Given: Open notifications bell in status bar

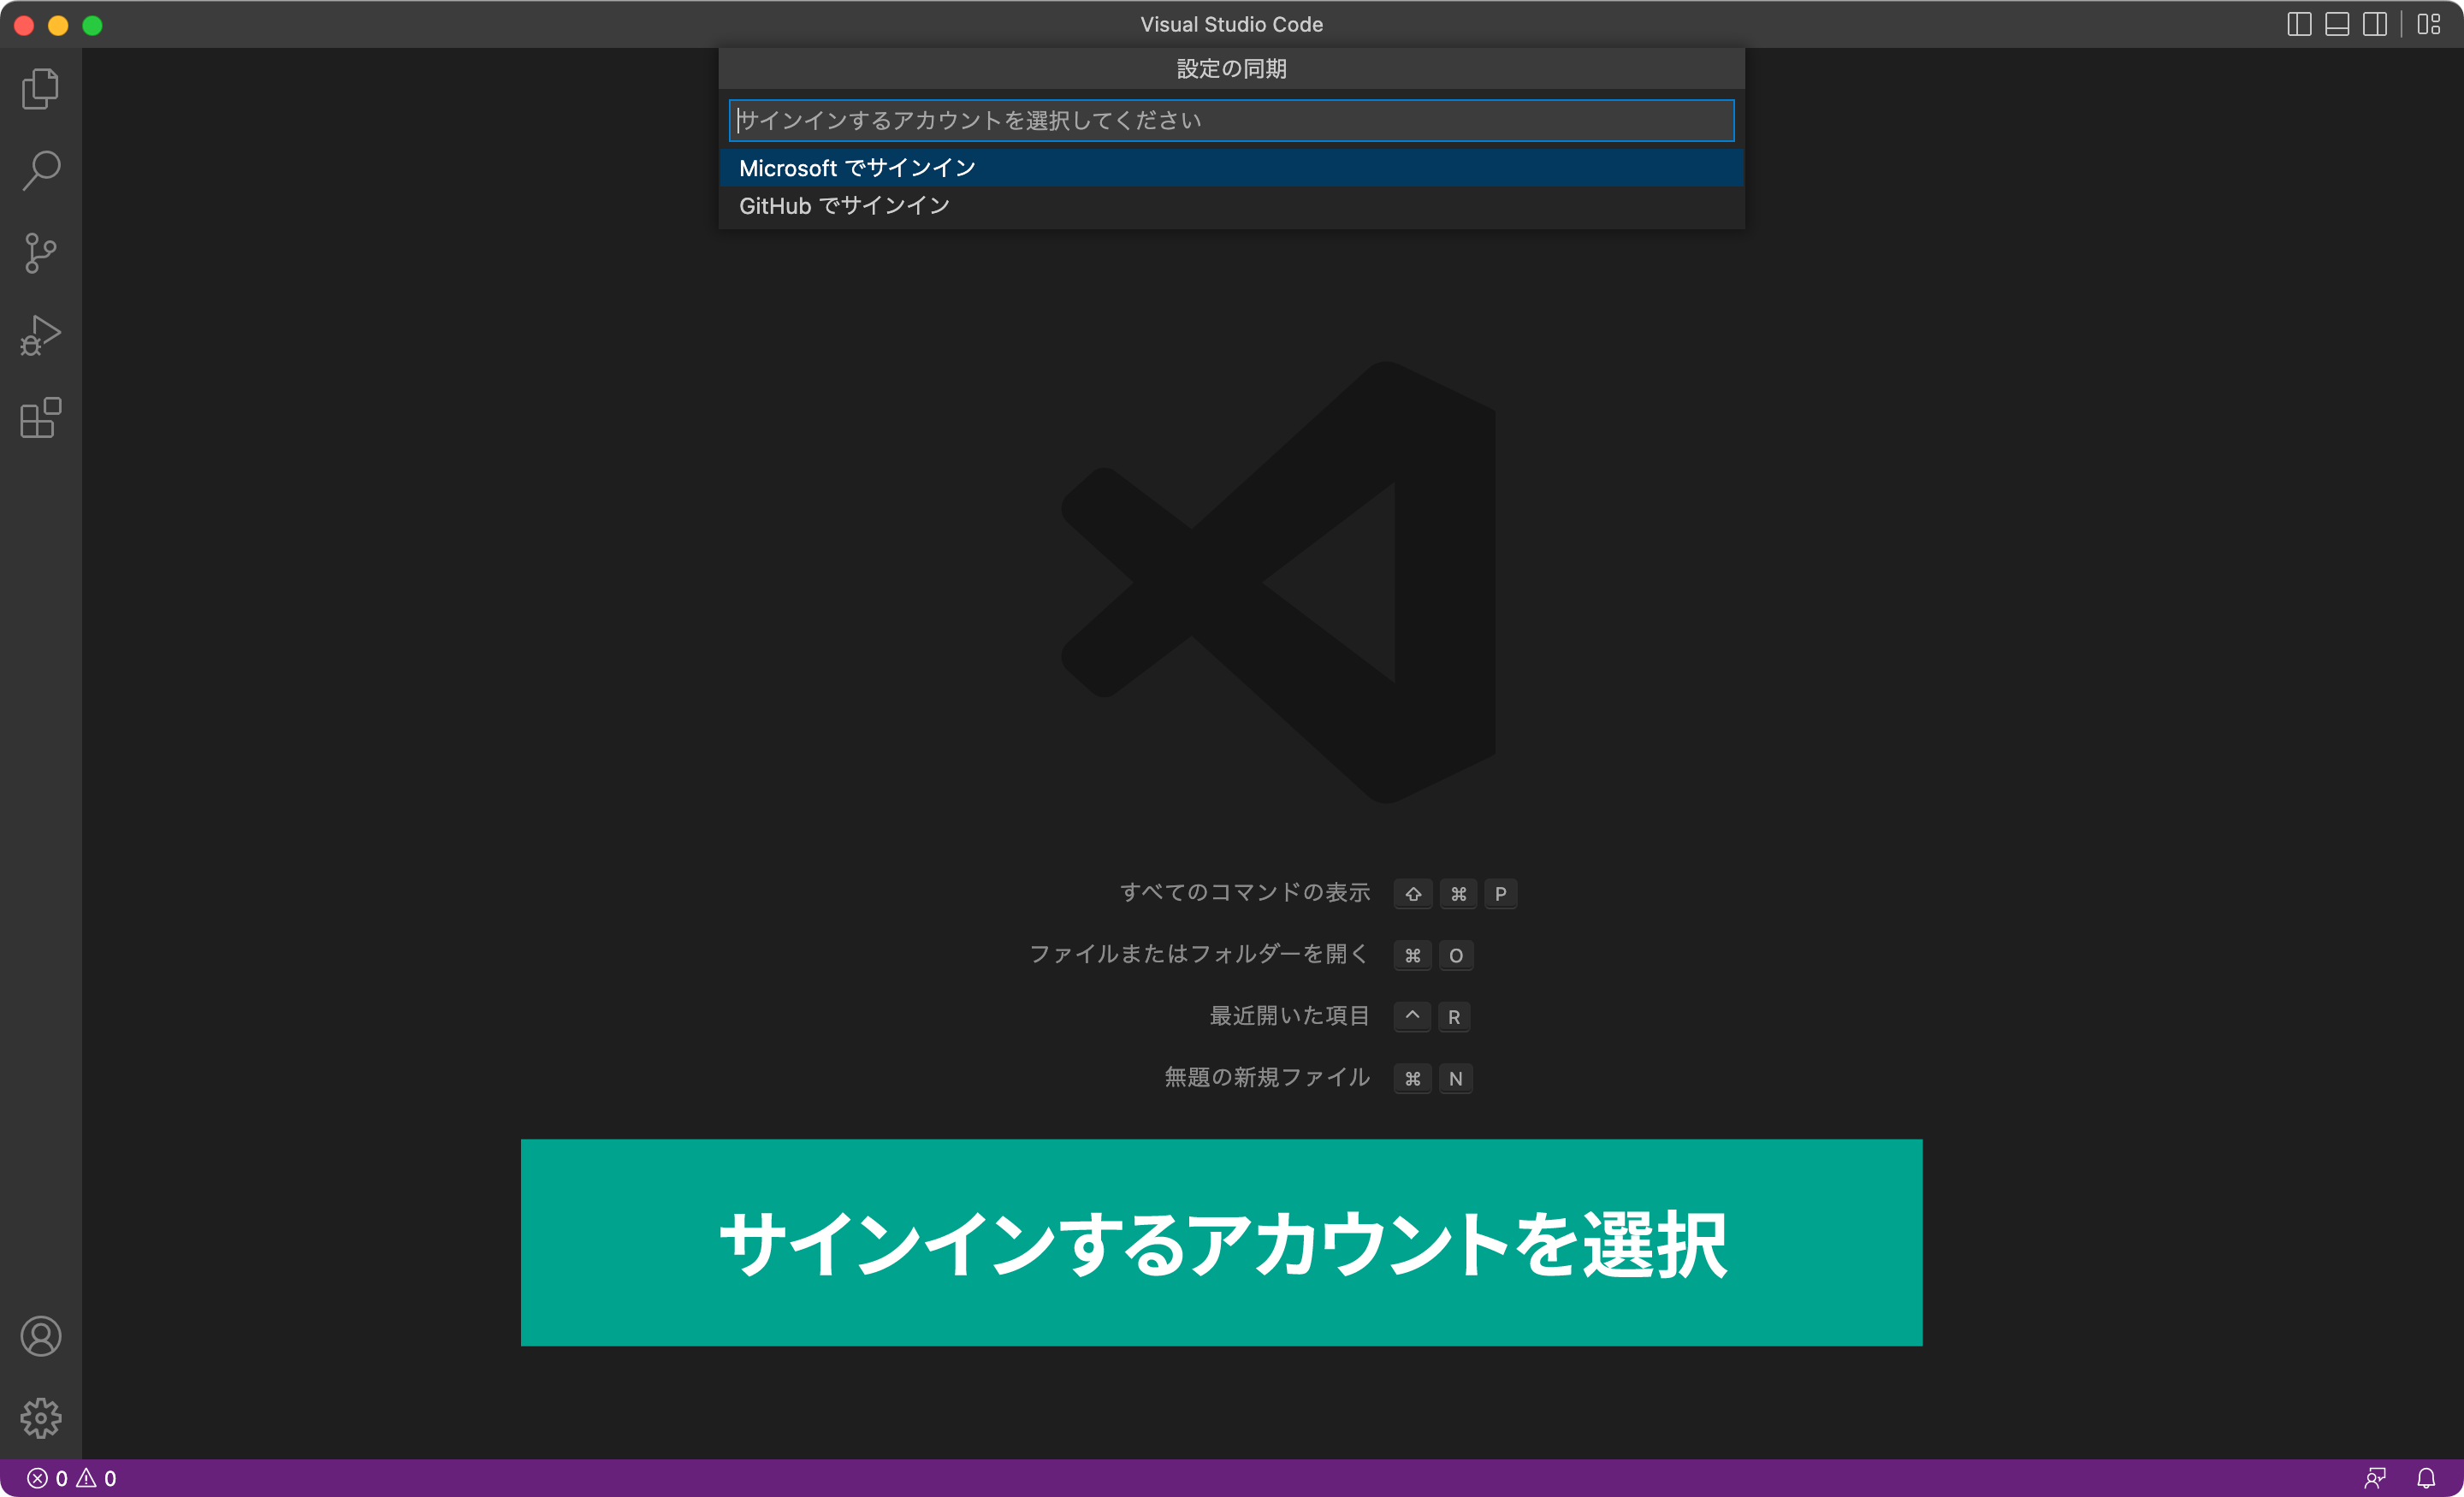Looking at the screenshot, I should (2426, 1478).
